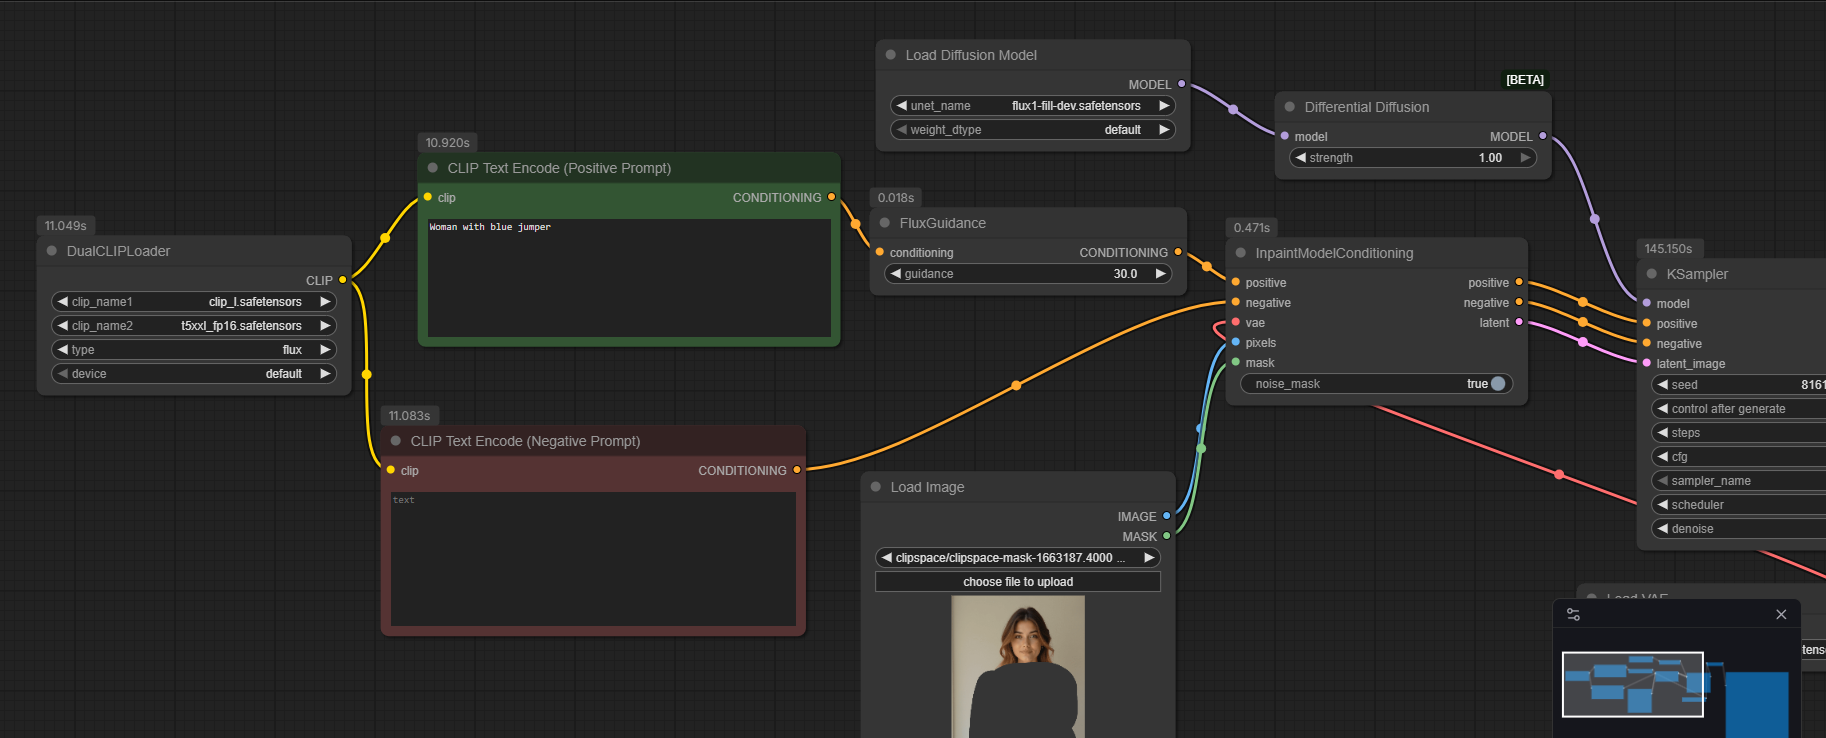1826x738 pixels.
Task: Click the [BETA] badge on Differential Diffusion
Action: pos(1525,80)
